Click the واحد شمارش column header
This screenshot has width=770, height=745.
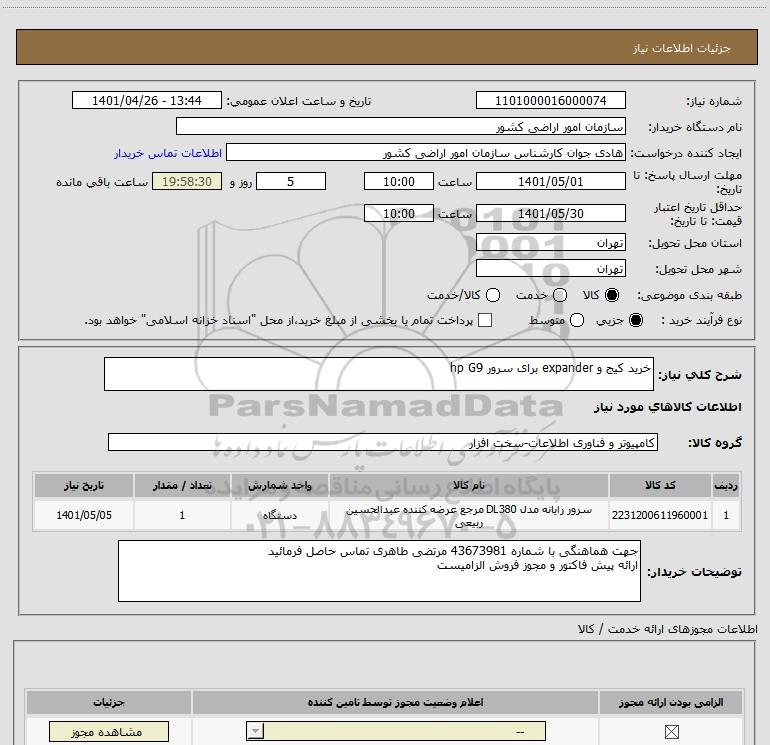pos(279,485)
